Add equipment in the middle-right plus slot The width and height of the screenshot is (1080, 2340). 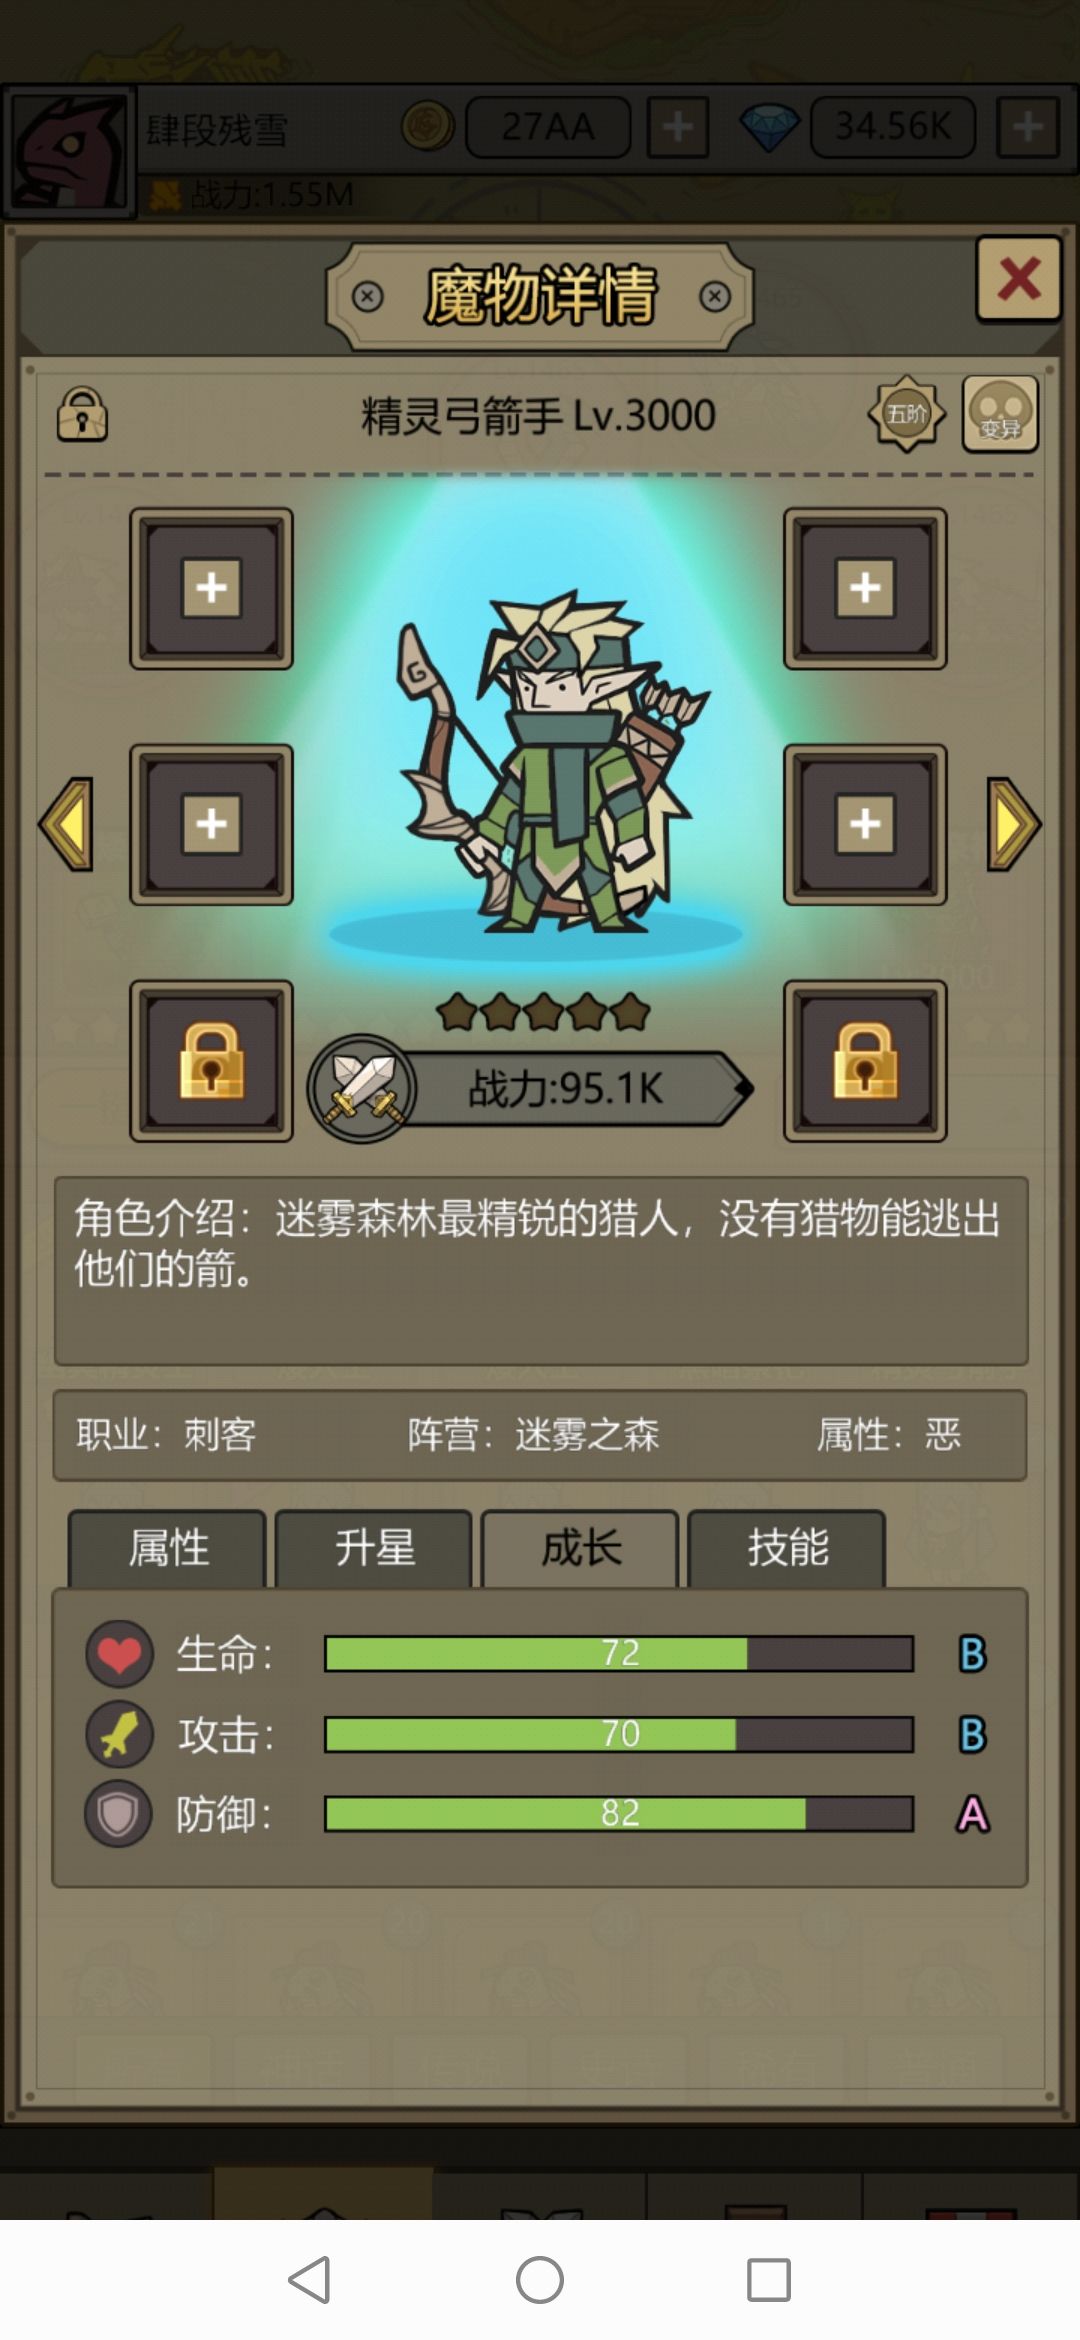point(865,824)
